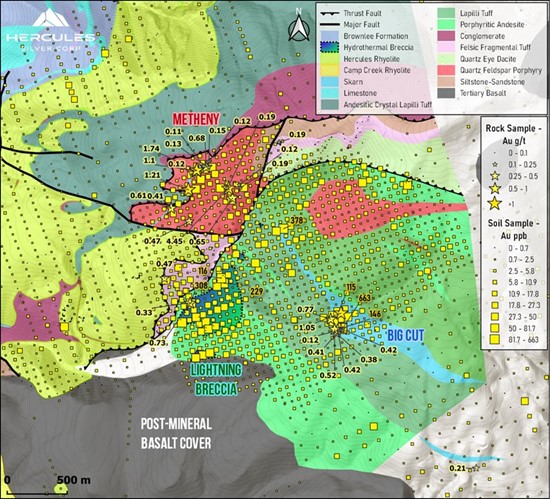This screenshot has width=550, height=499.
Task: Click the Thrust Fault line symbol in legend
Action: [x=330, y=13]
